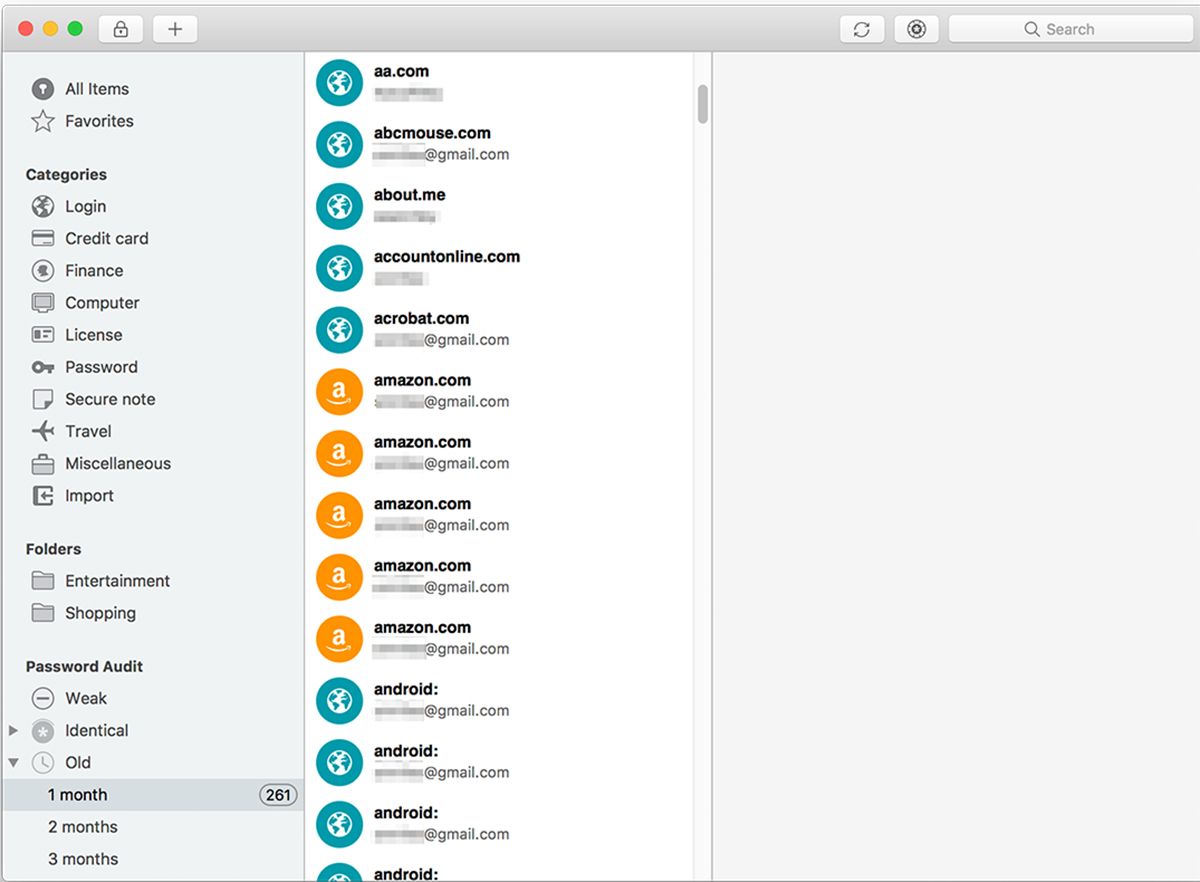Click the lock icon in the toolbar
The height and width of the screenshot is (882, 1200).
point(120,29)
